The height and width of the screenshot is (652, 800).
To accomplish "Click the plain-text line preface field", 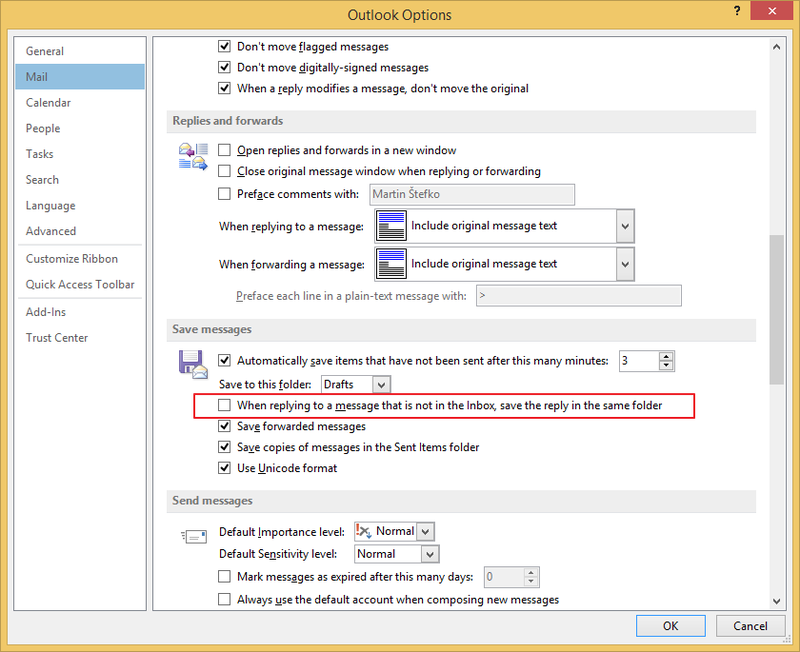I will (579, 296).
